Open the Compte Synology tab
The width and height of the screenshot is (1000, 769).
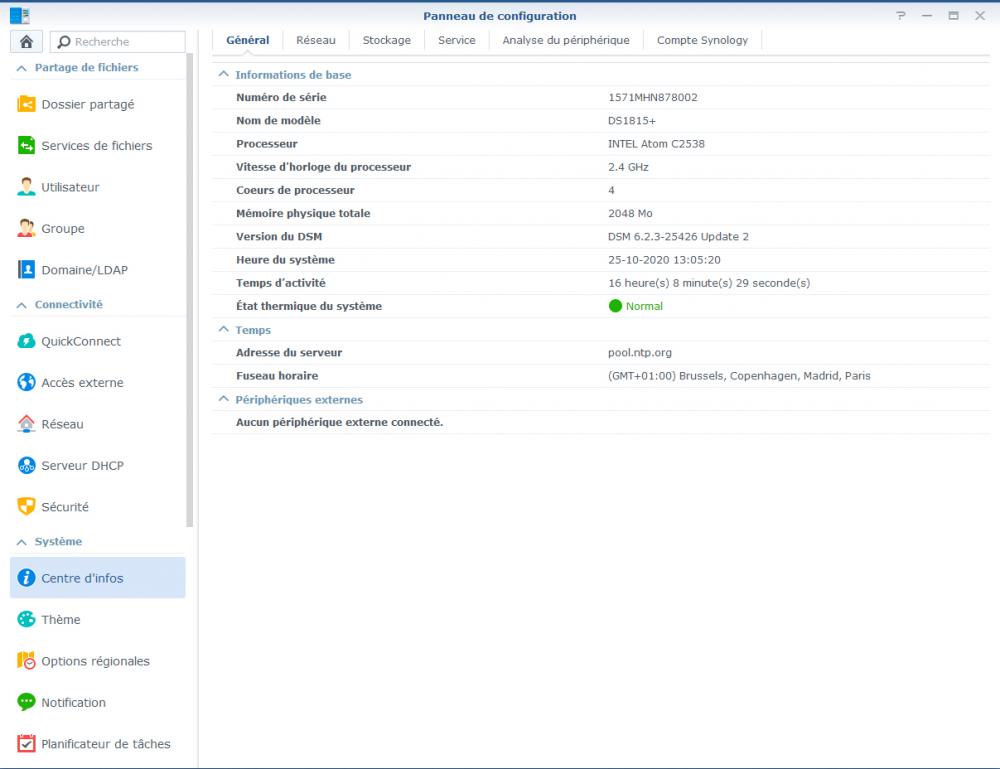coord(702,40)
